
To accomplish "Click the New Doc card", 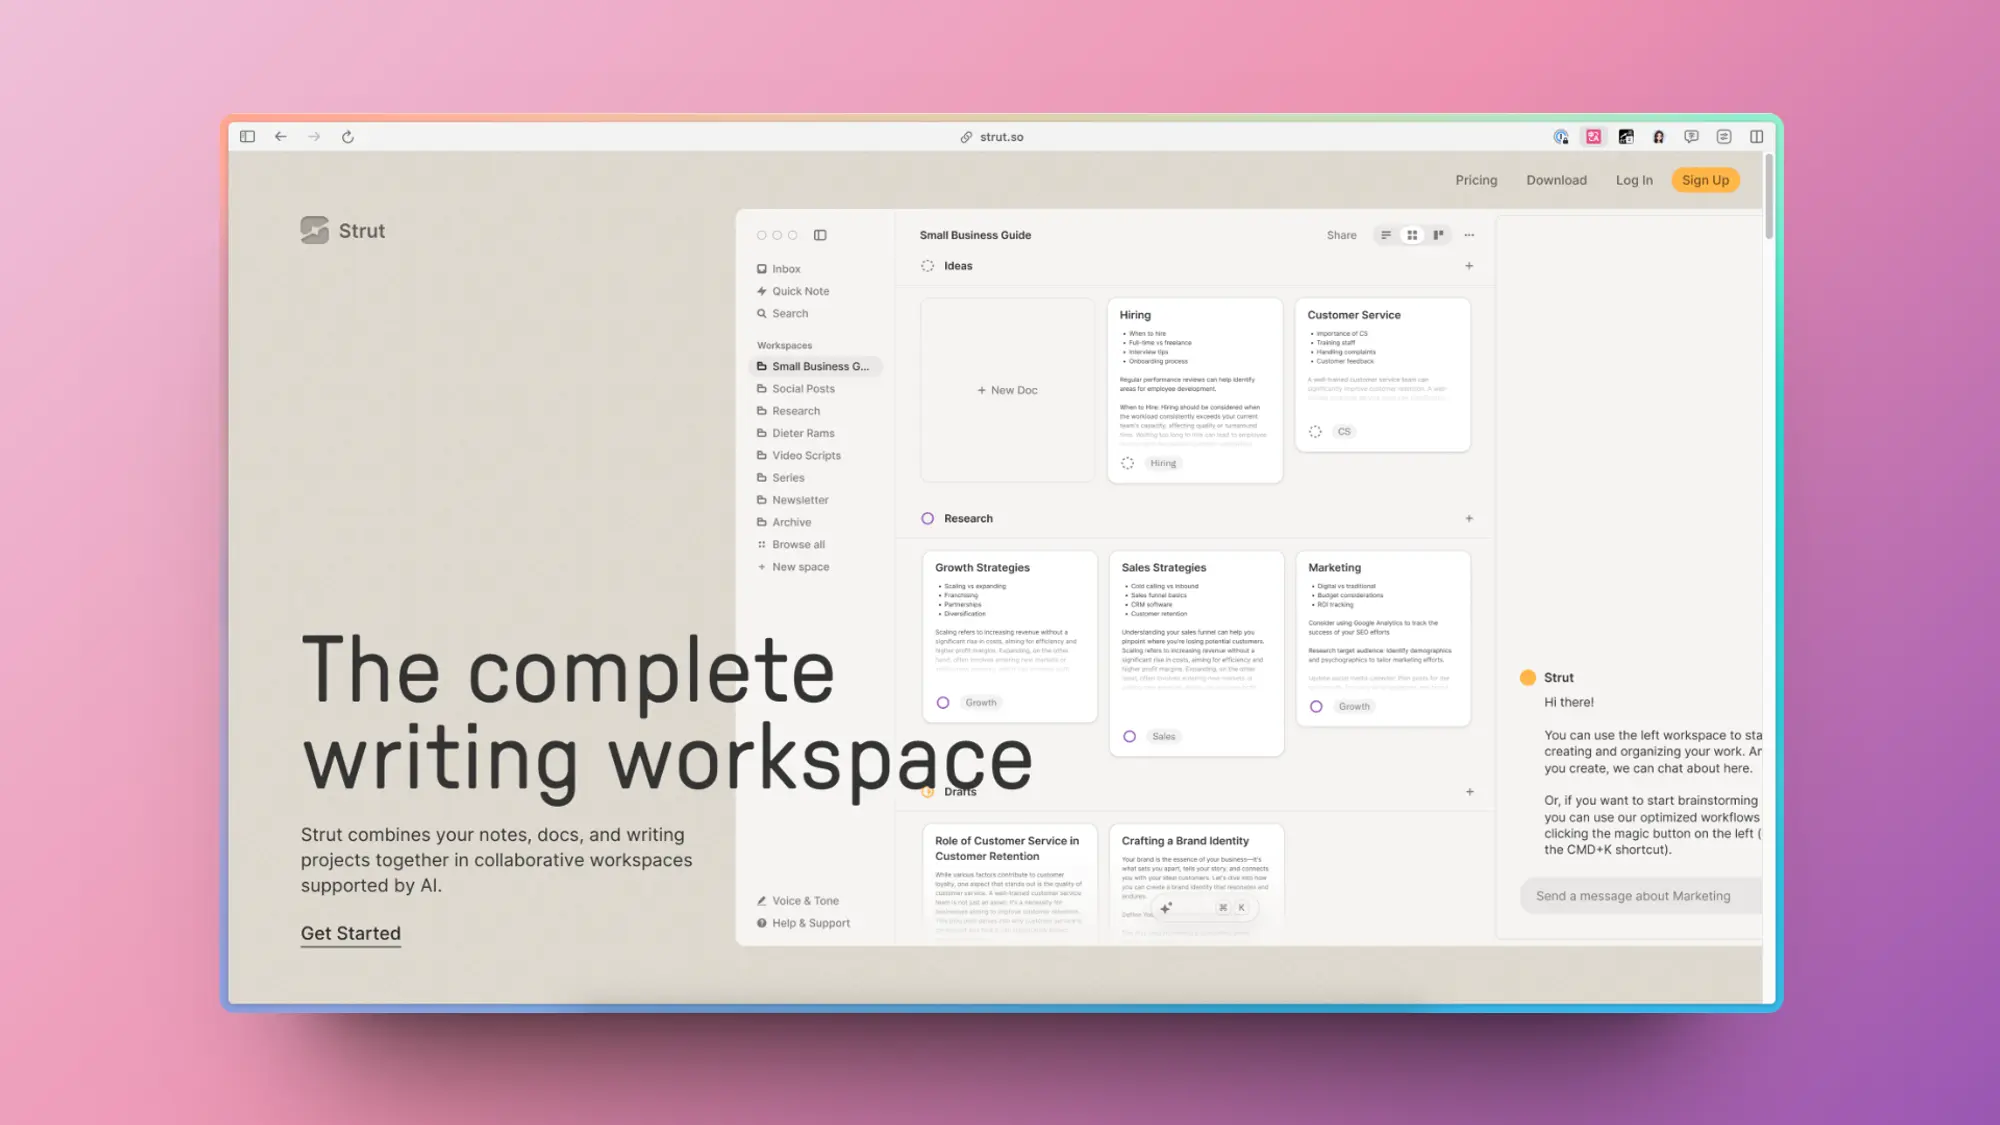I will pos(1007,390).
